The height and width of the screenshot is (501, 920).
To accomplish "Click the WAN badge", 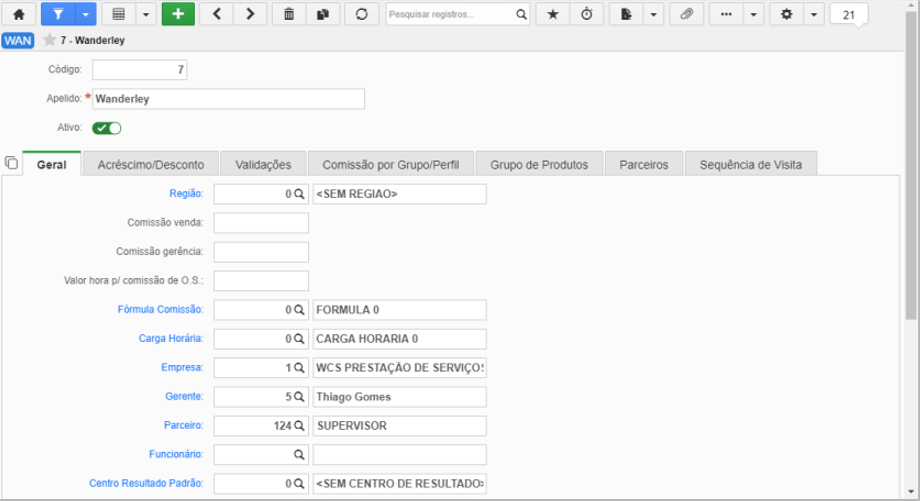I will [18, 40].
